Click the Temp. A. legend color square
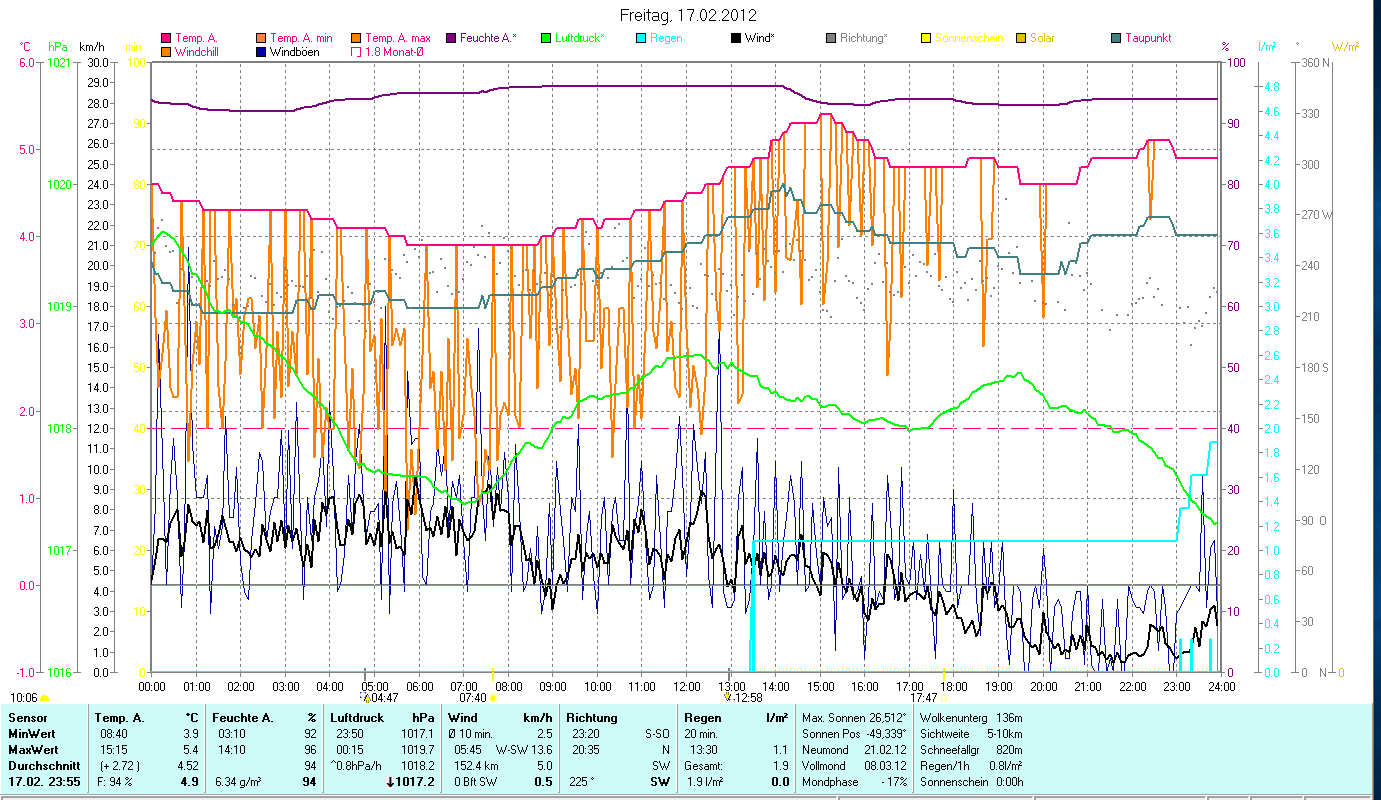This screenshot has width=1381, height=800. [x=166, y=38]
